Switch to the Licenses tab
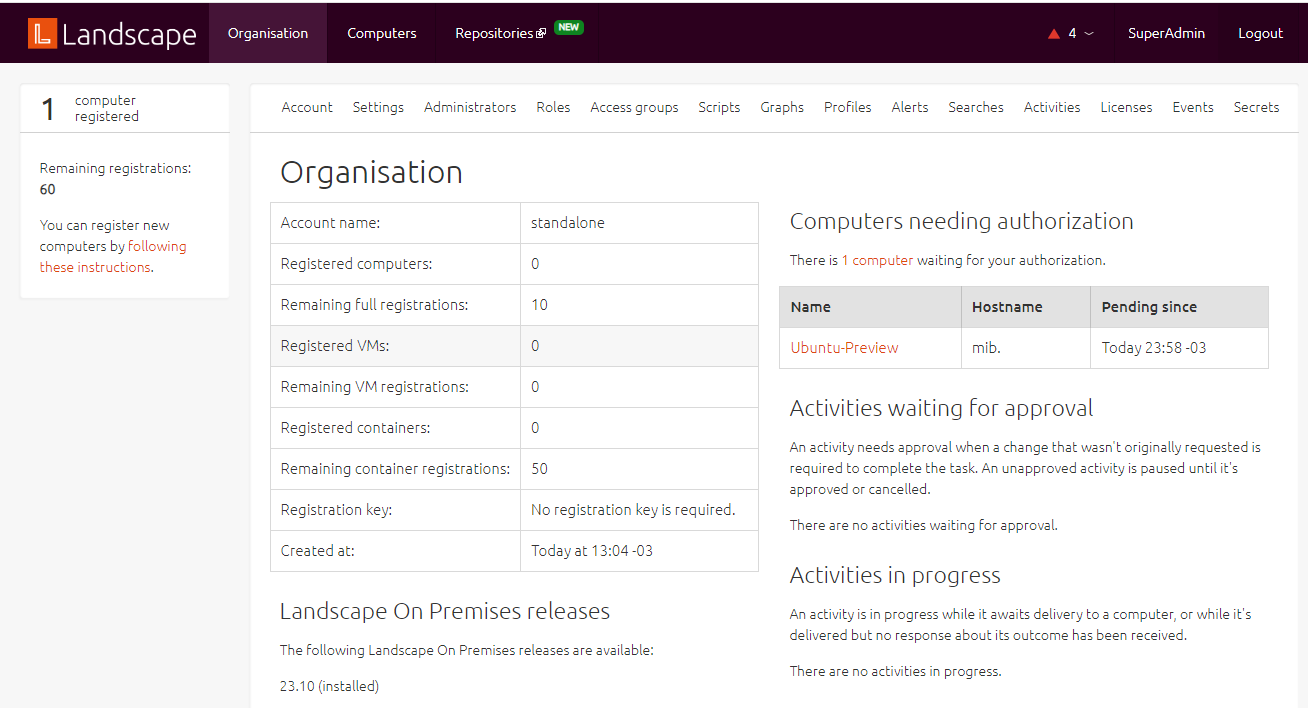Viewport: 1308px width, 708px height. tap(1126, 107)
